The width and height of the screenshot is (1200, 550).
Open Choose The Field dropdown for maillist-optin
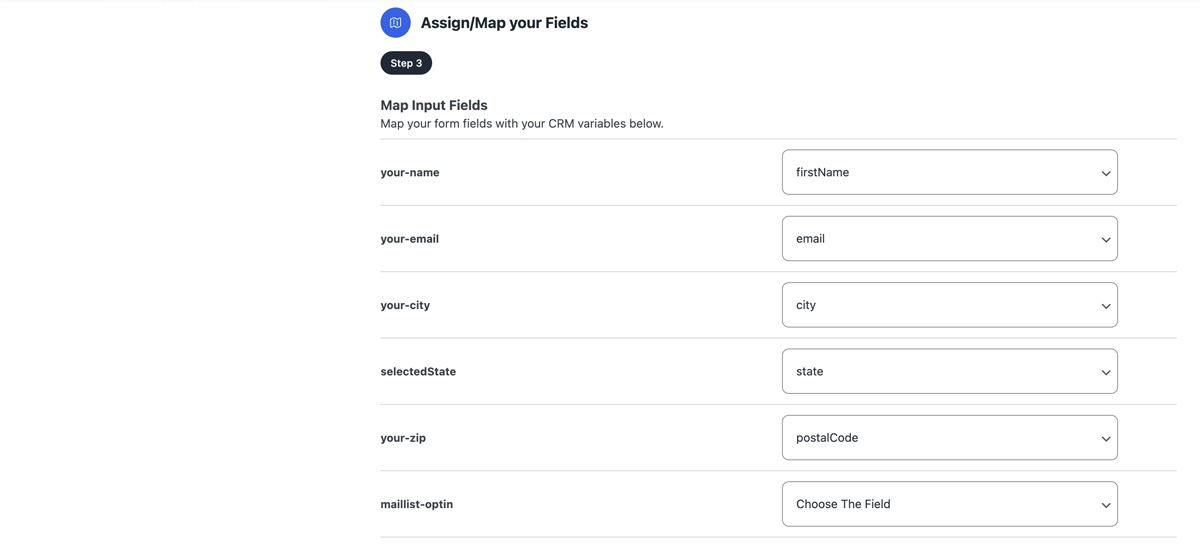pyautogui.click(x=949, y=504)
